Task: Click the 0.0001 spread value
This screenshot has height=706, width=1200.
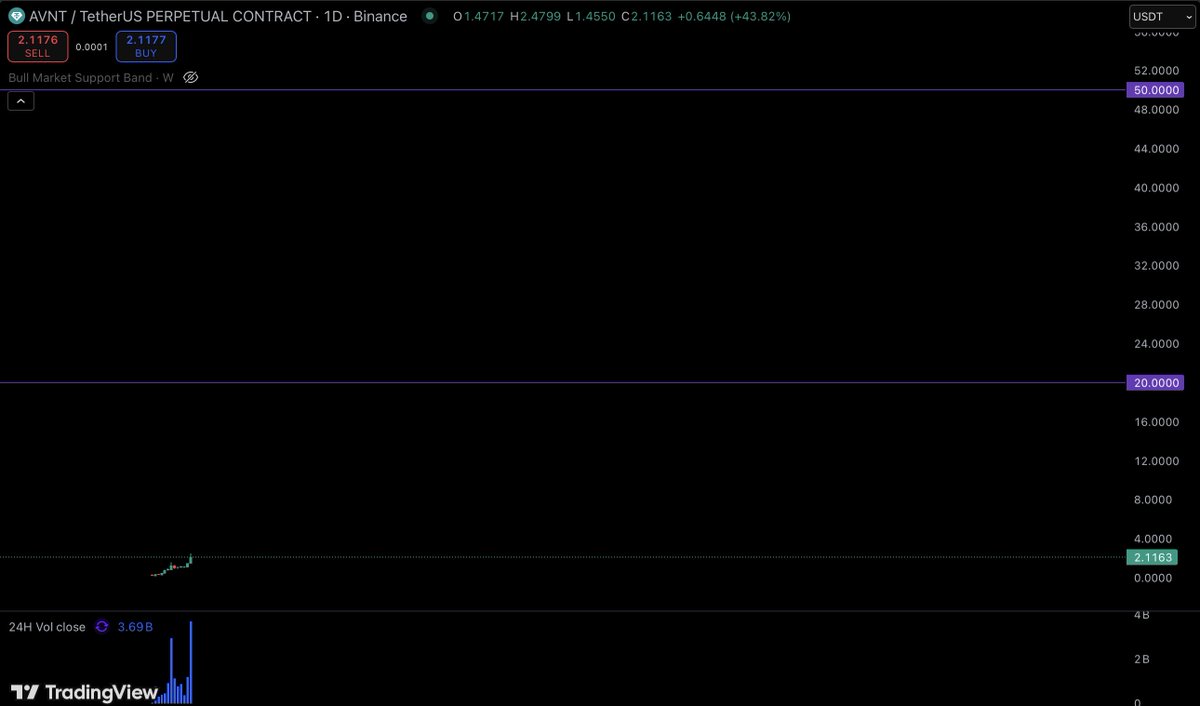Action: (92, 47)
